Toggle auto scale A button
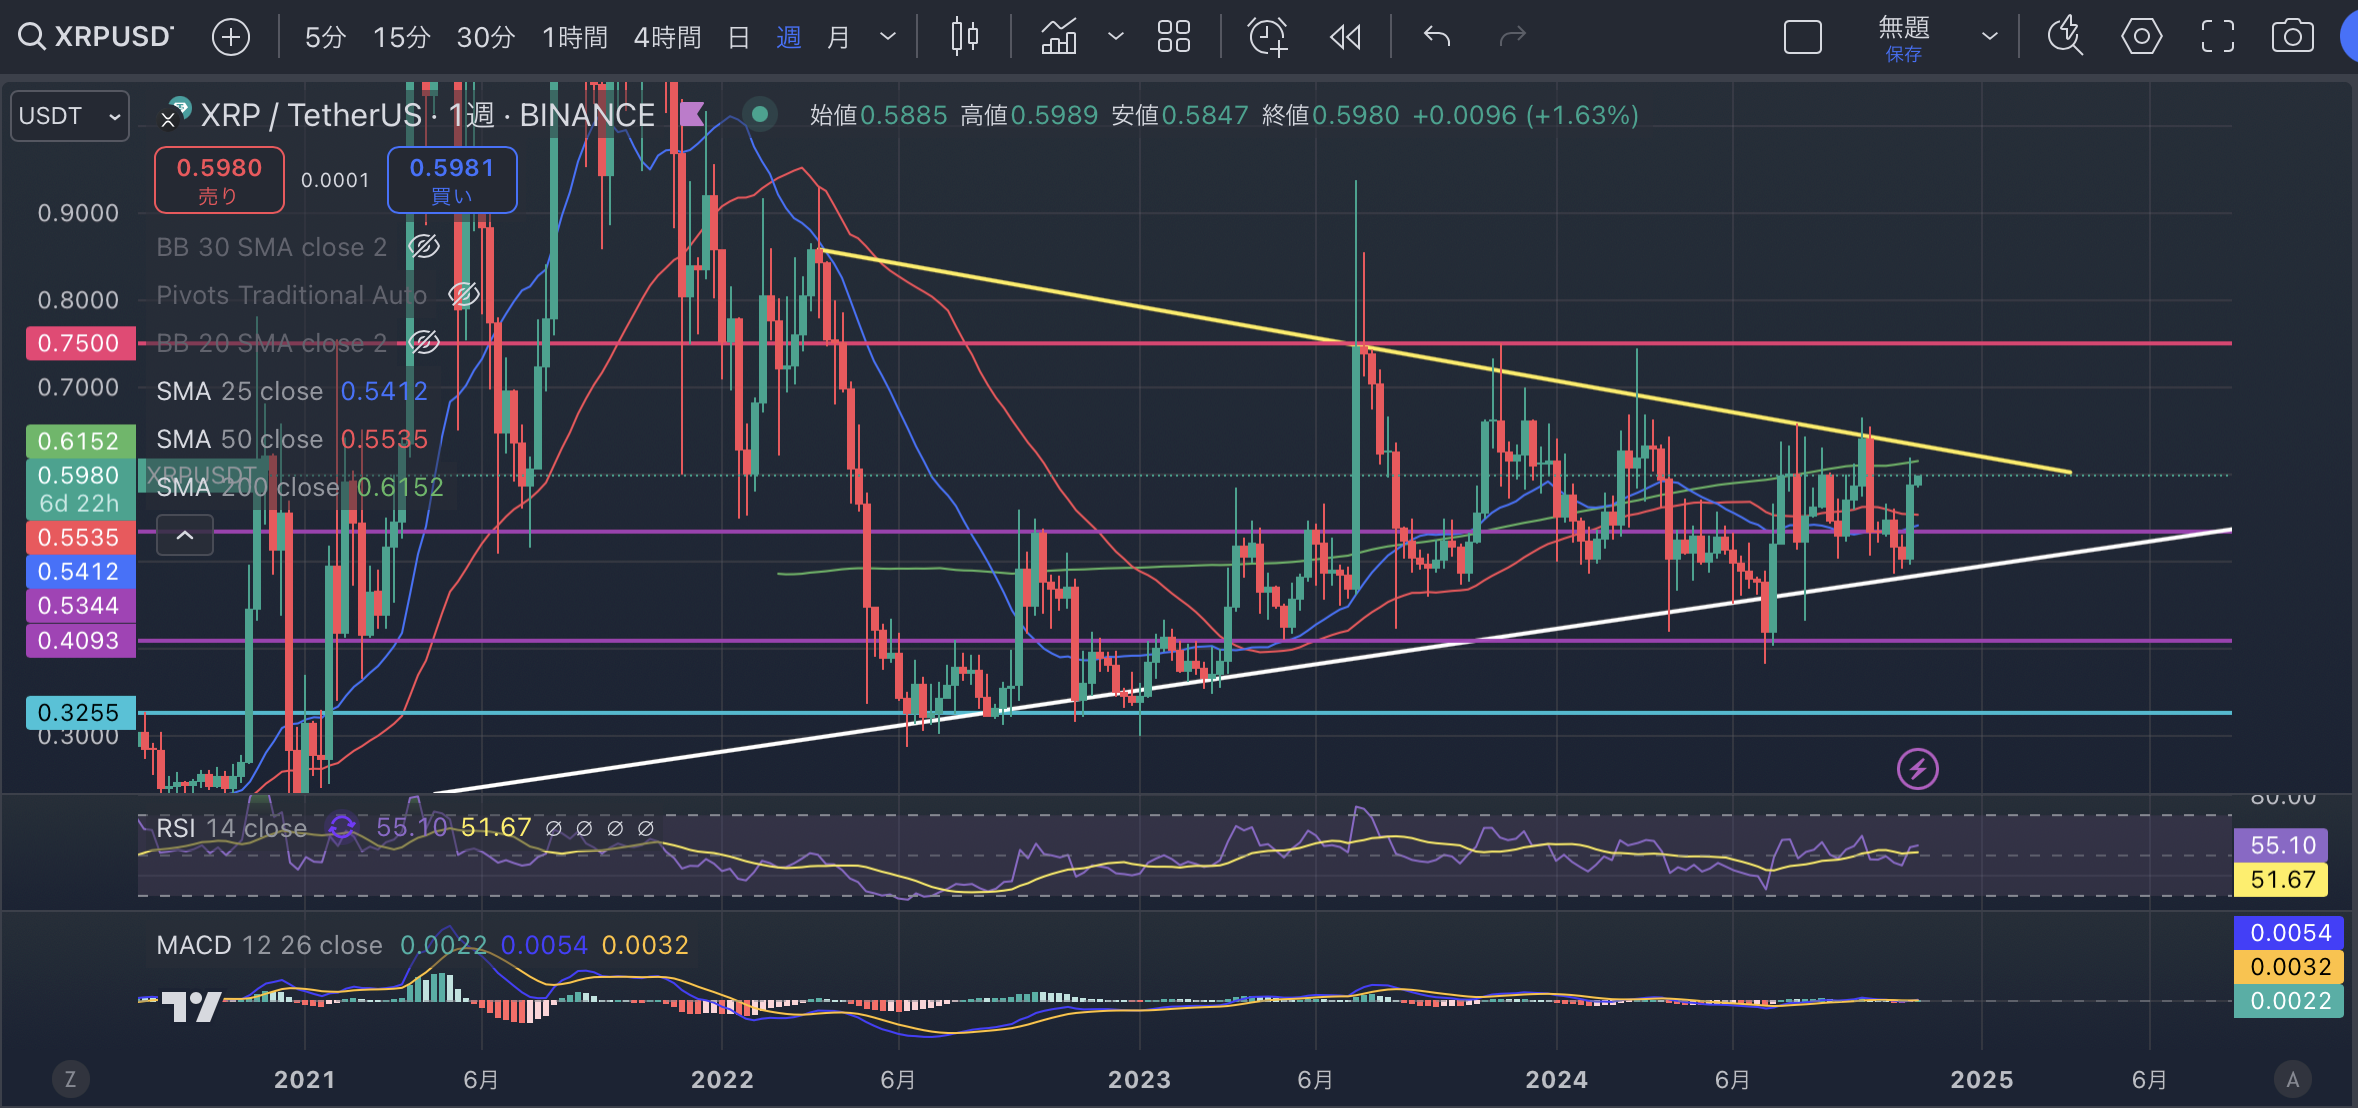This screenshot has height=1108, width=2358. [2293, 1080]
